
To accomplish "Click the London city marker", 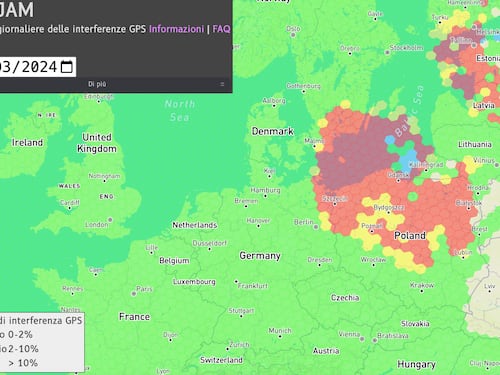I will pyautogui.click(x=110, y=220).
